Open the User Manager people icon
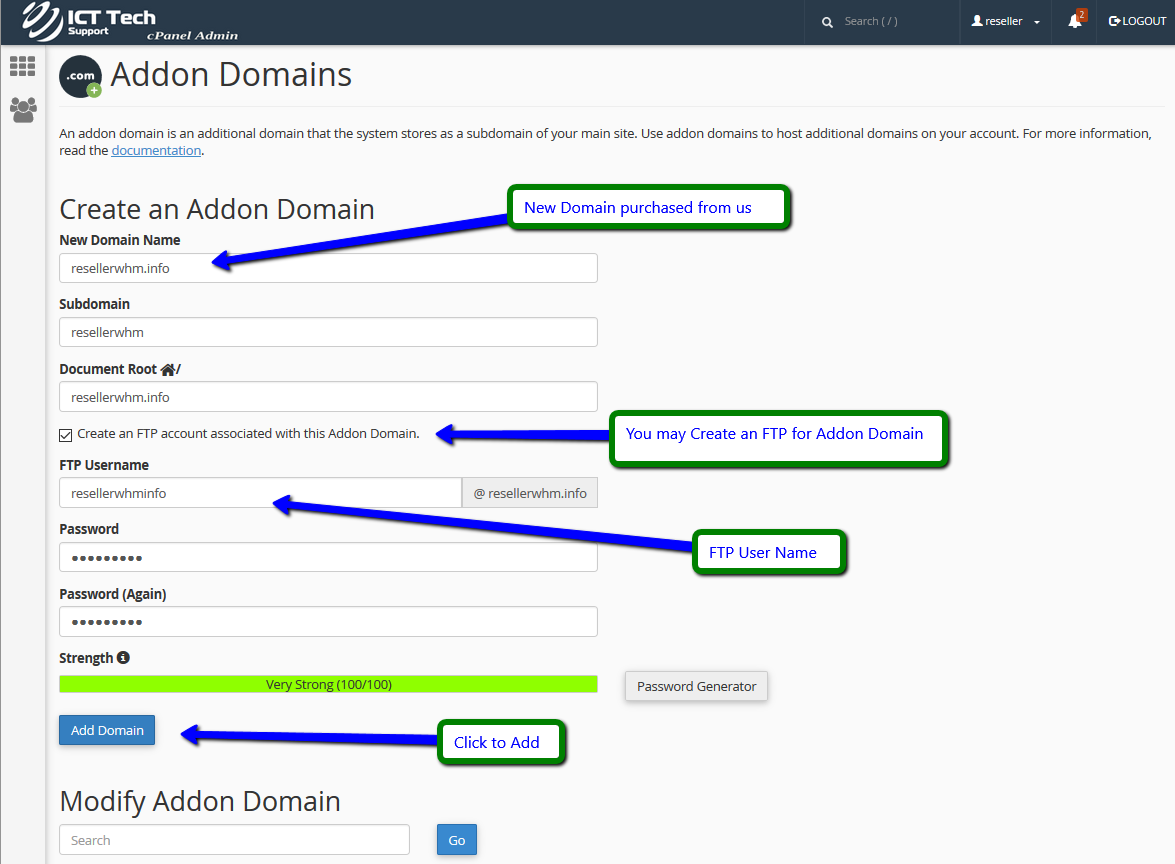1175x864 pixels. (22, 109)
